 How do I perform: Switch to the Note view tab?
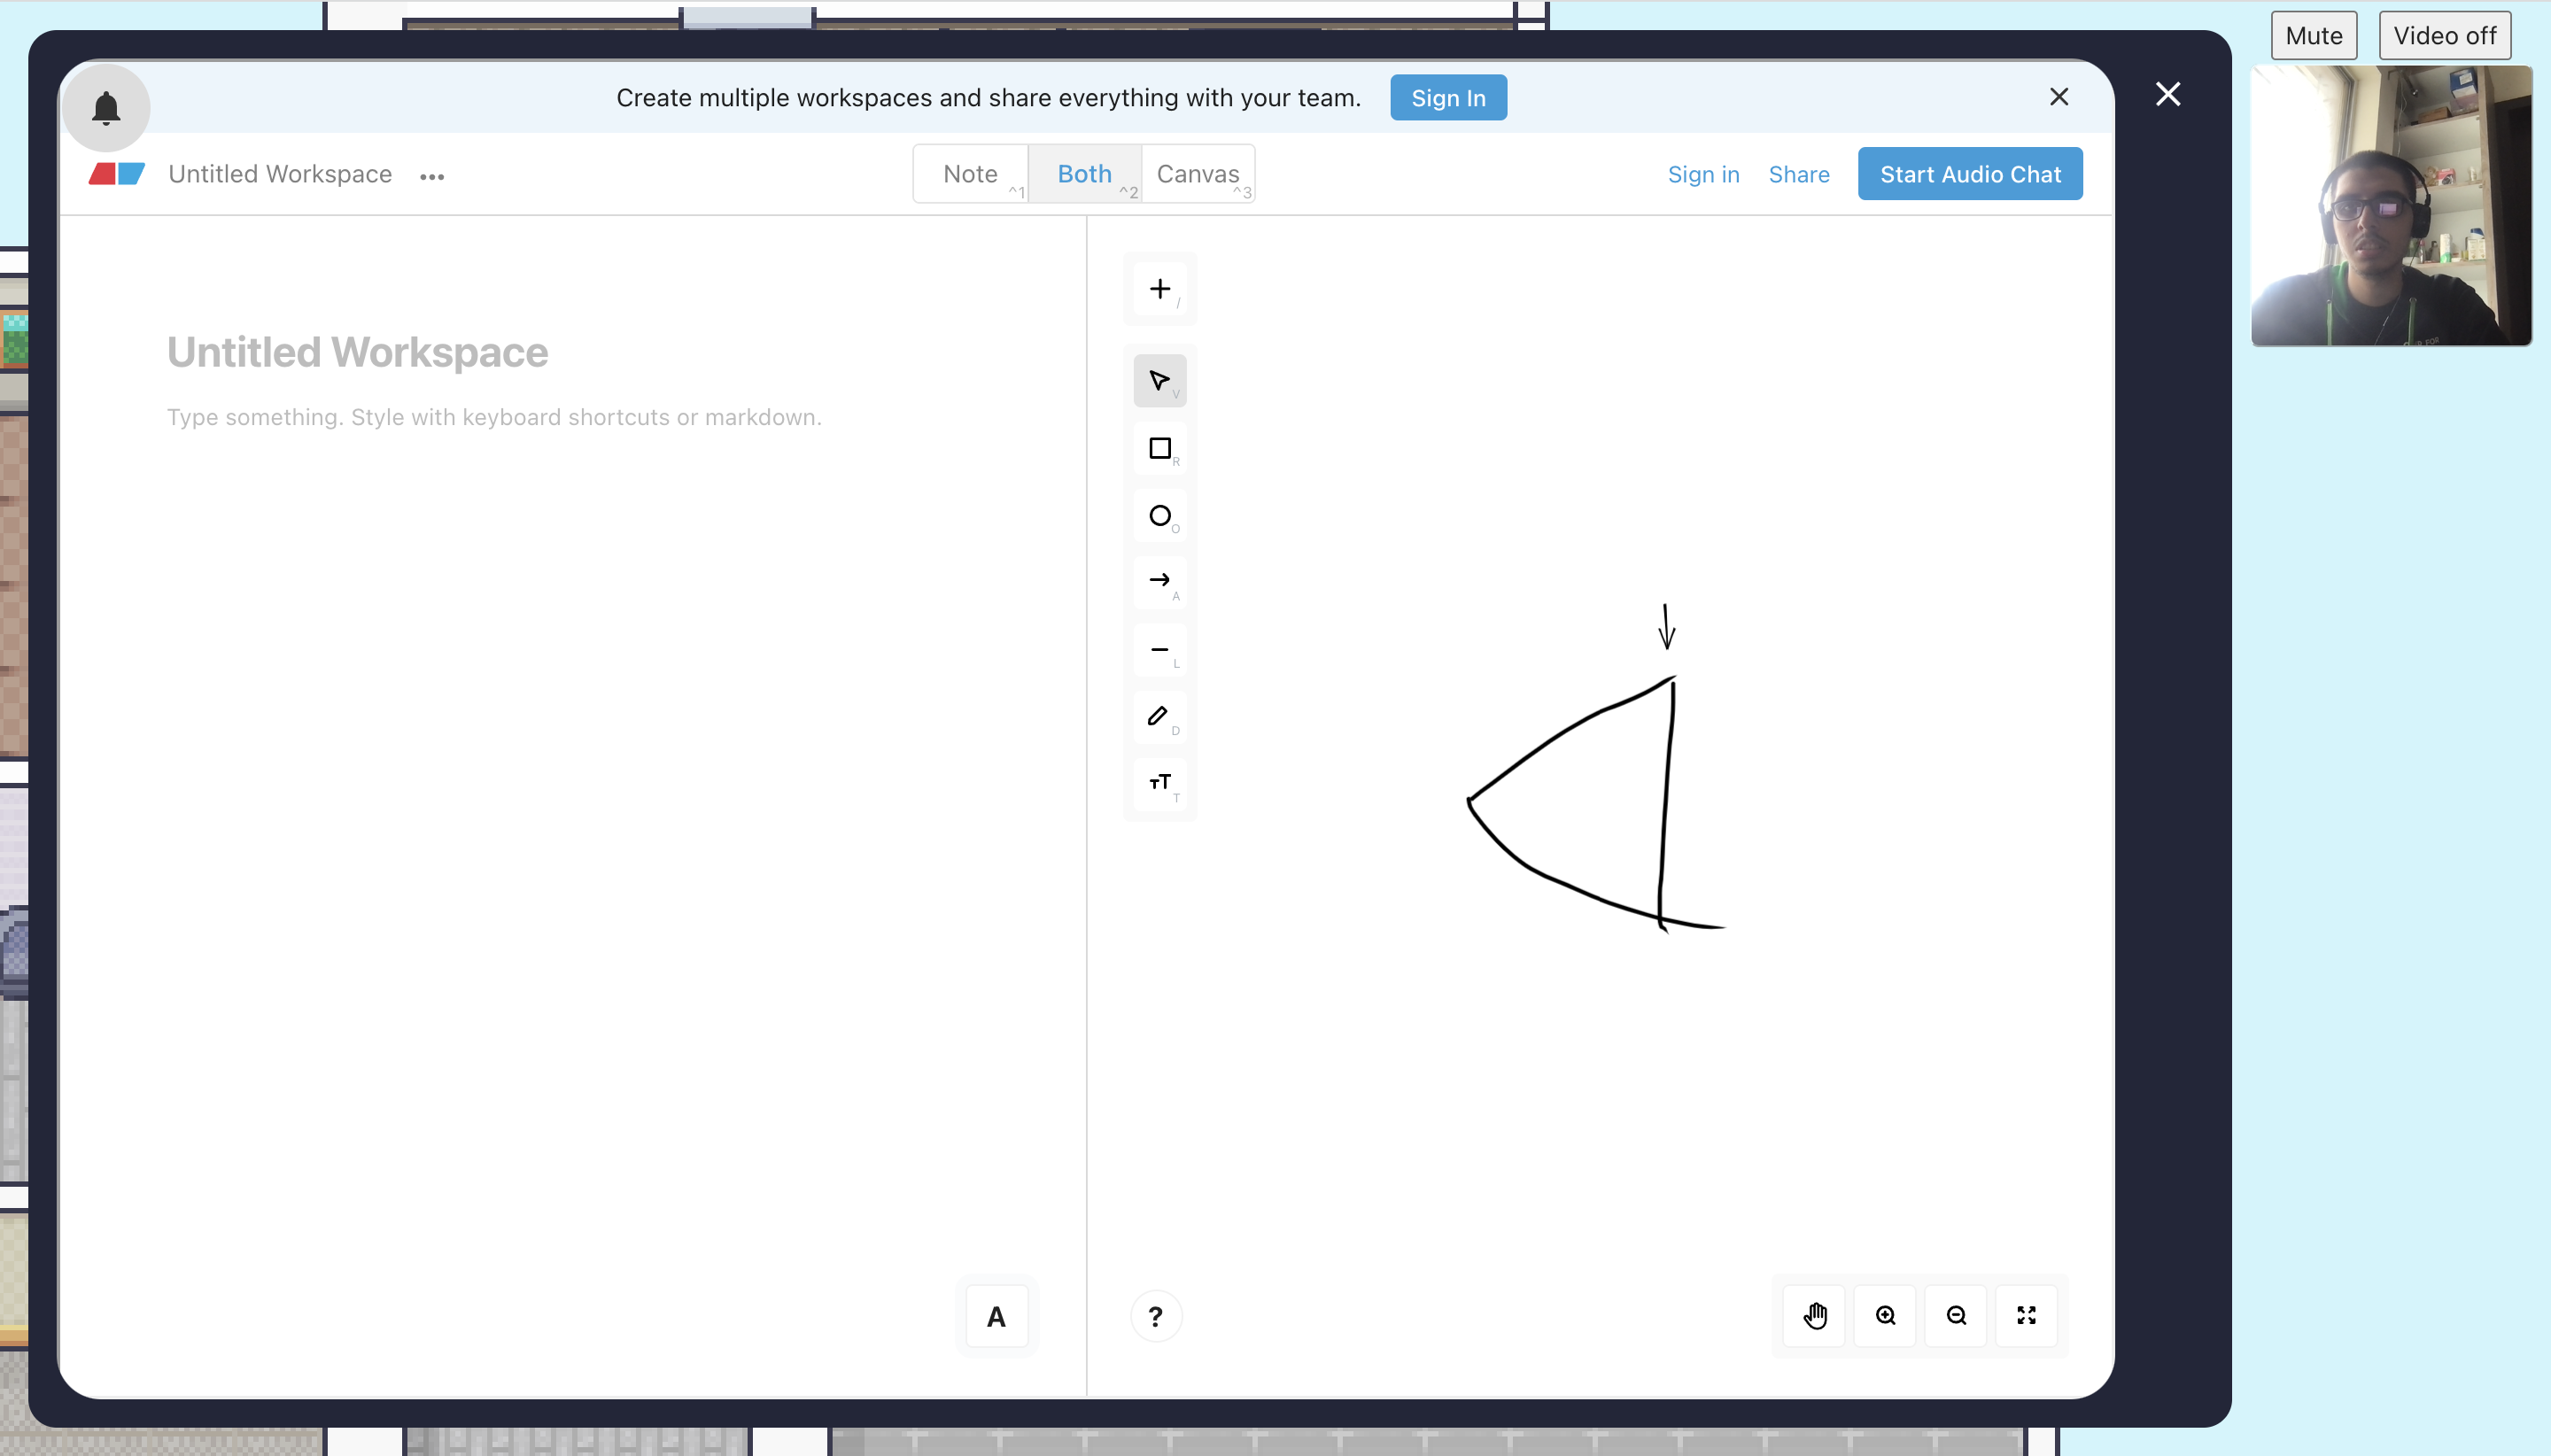[x=970, y=174]
